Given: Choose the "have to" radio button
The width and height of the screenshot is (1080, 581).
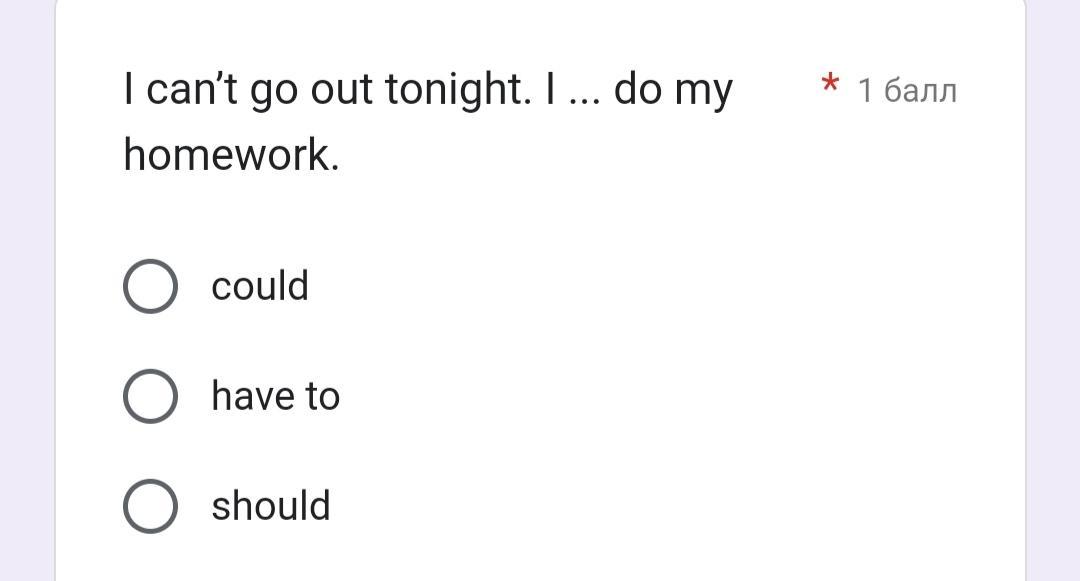Looking at the screenshot, I should pyautogui.click(x=150, y=396).
